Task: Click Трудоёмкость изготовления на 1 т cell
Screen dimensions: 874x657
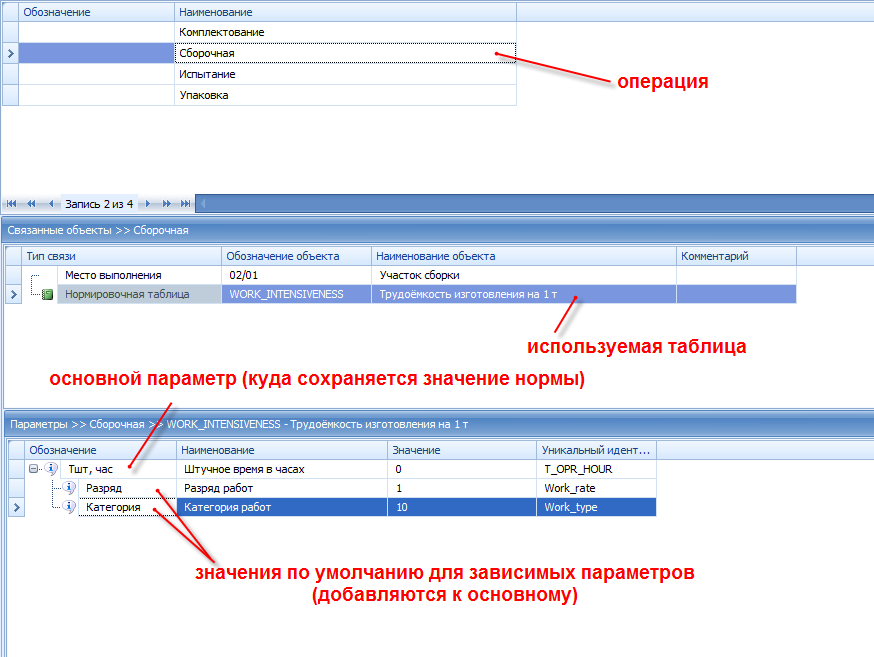Action: [x=524, y=294]
